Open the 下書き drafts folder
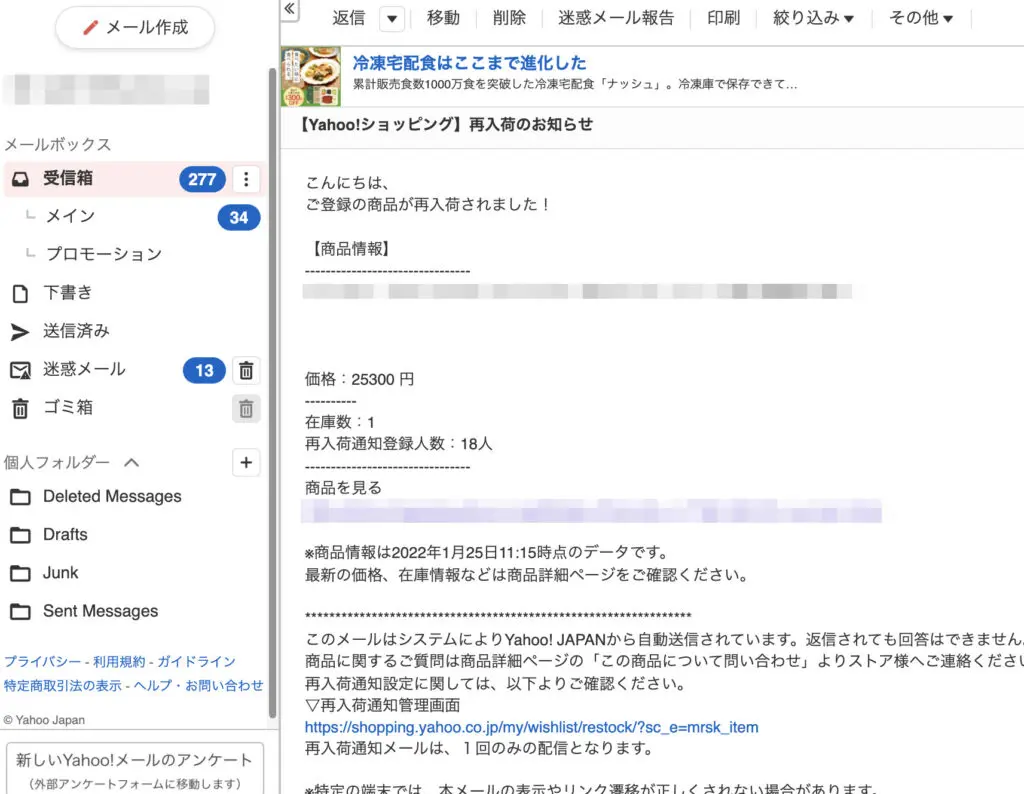 67,293
